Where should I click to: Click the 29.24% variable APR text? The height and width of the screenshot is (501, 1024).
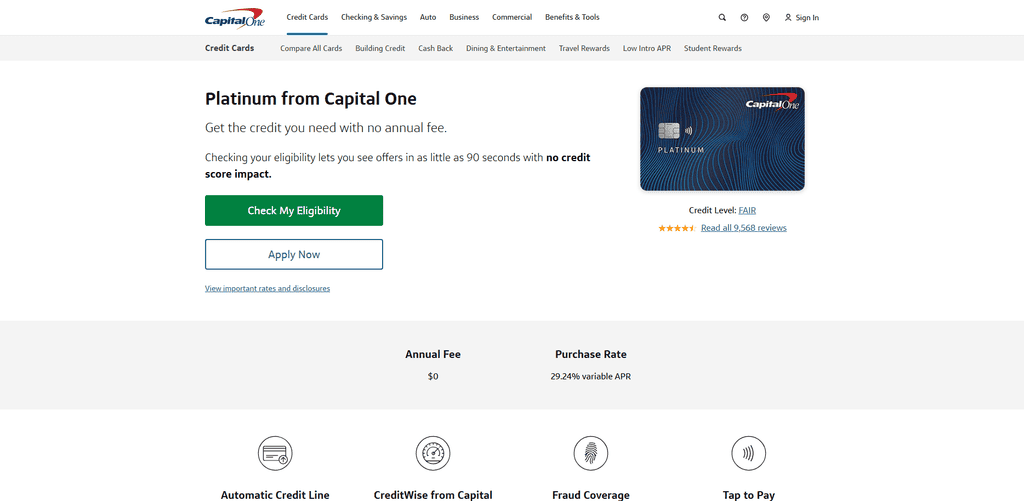point(591,377)
